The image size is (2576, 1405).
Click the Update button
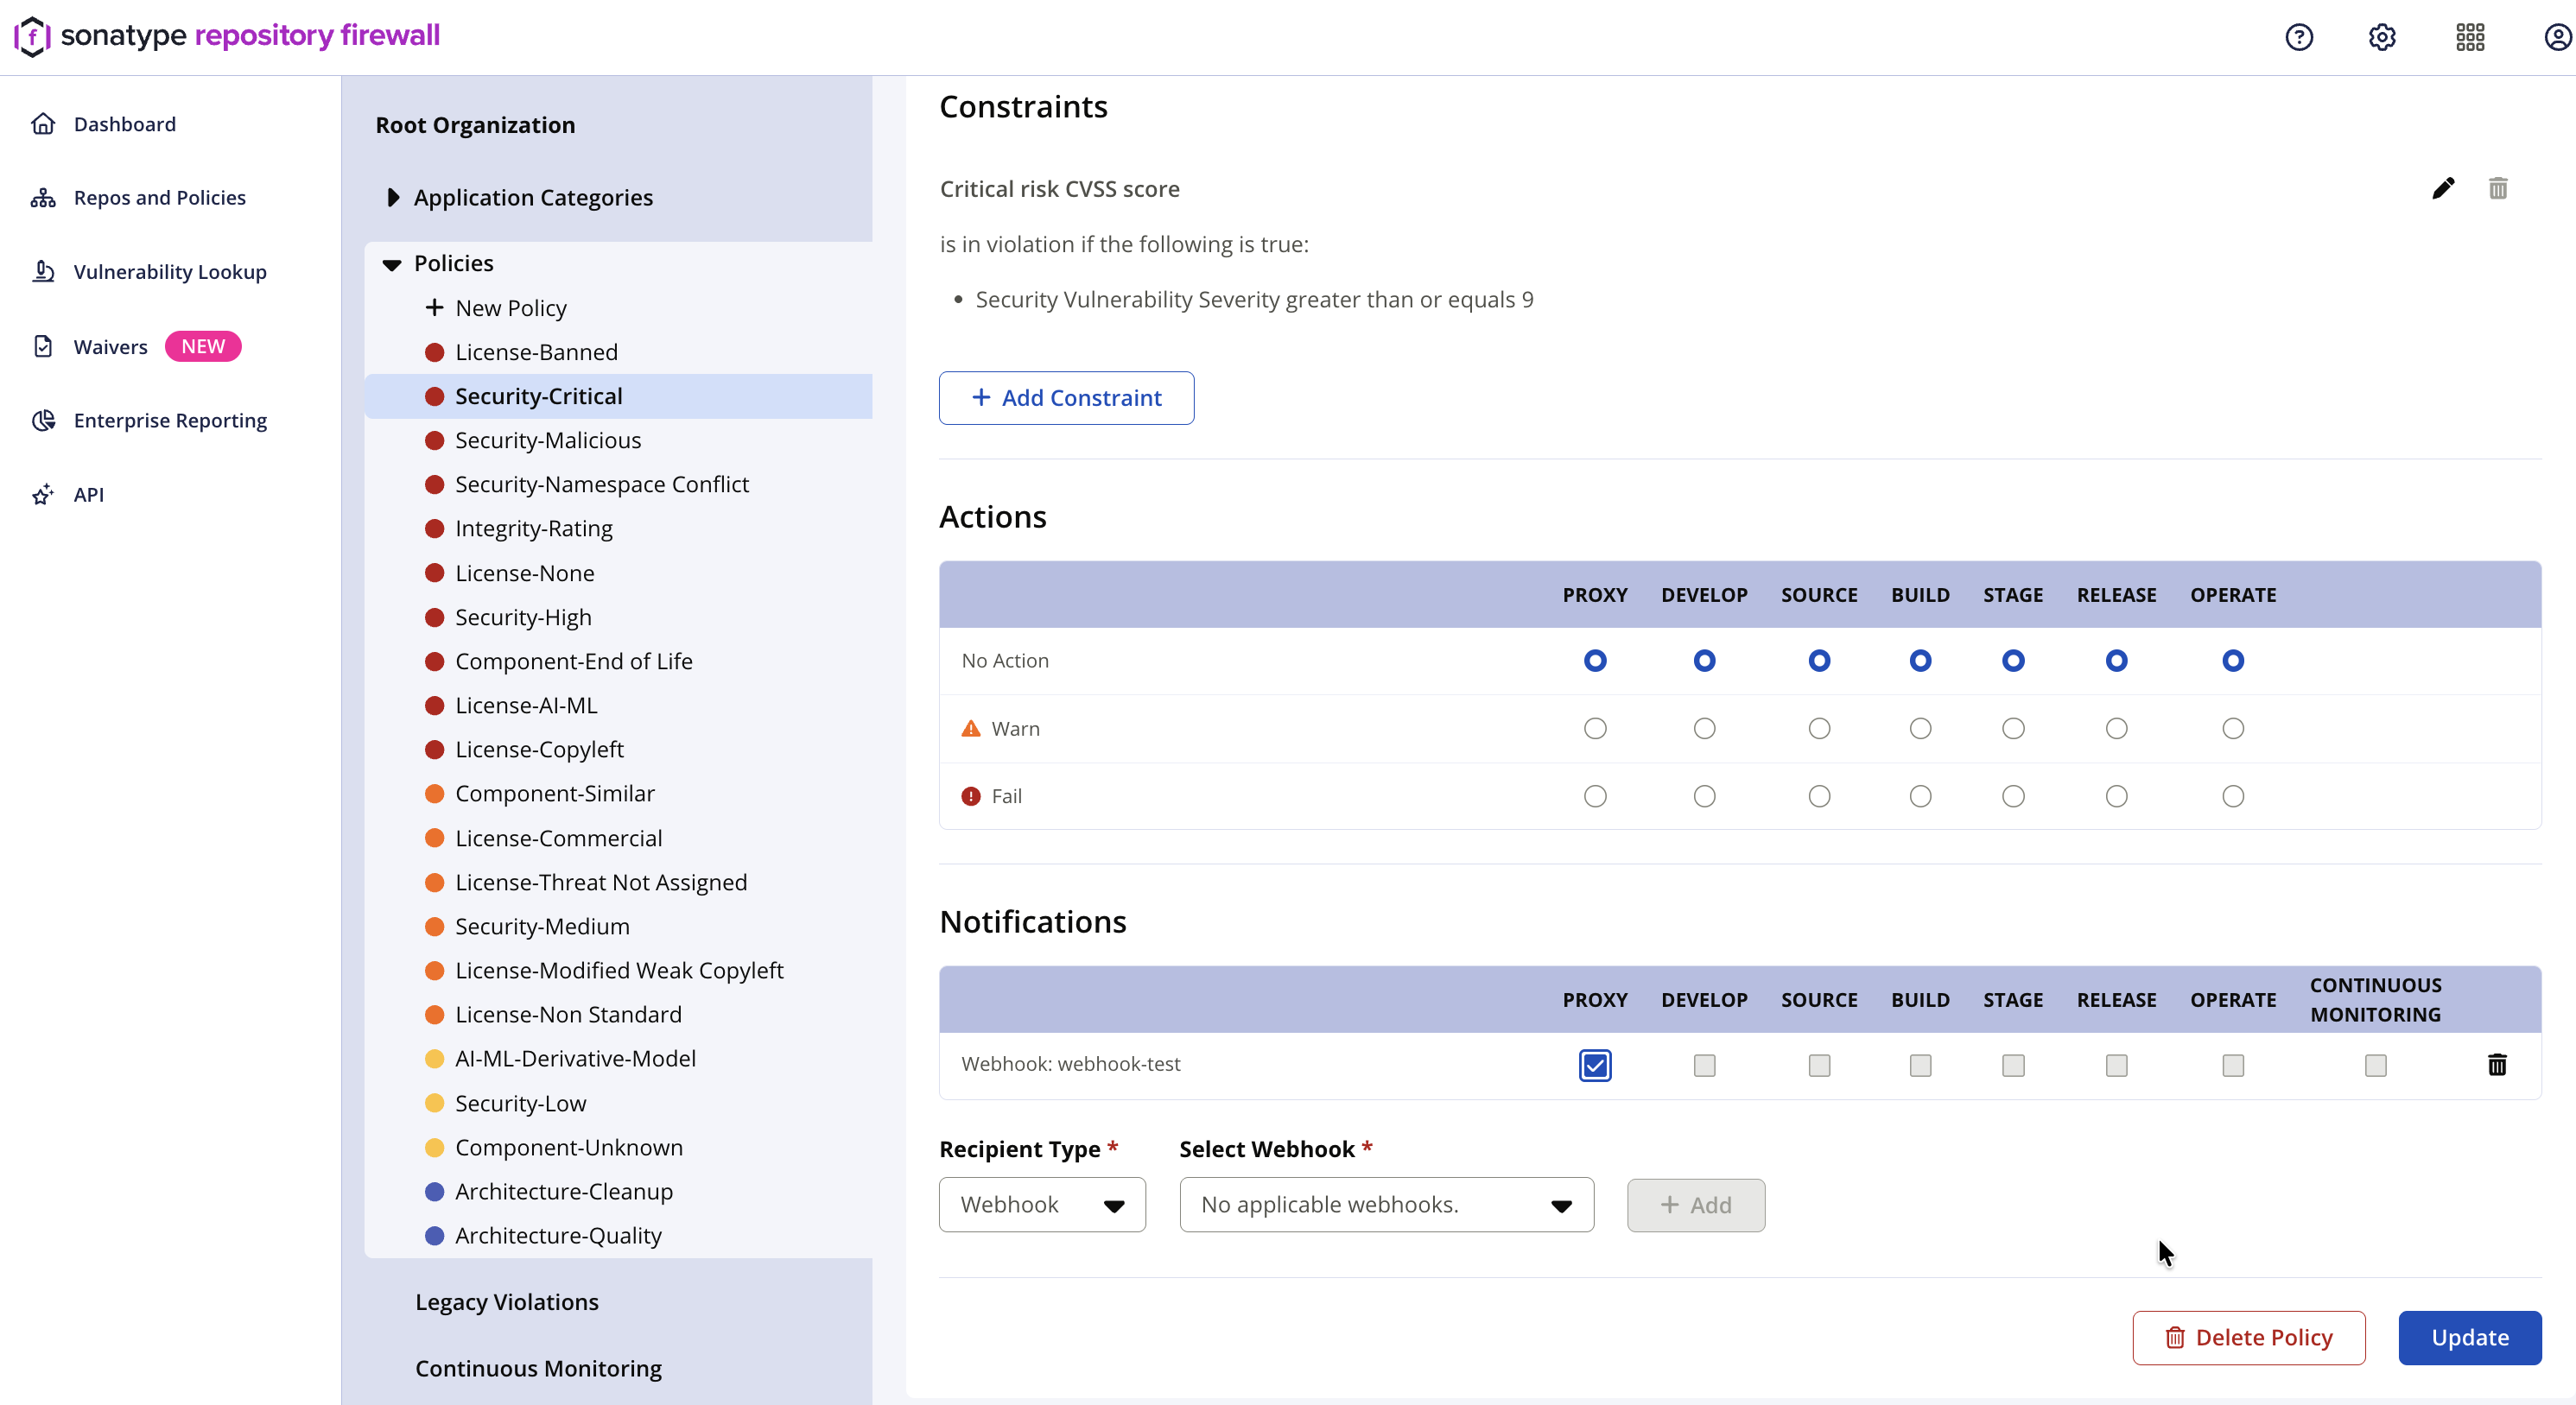(2469, 1337)
